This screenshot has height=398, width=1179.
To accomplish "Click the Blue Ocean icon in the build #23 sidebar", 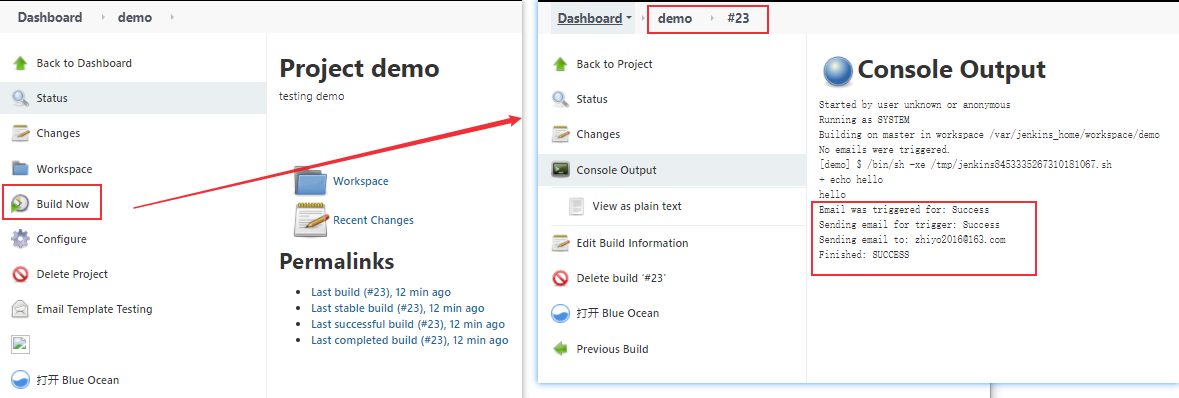I will coord(560,314).
